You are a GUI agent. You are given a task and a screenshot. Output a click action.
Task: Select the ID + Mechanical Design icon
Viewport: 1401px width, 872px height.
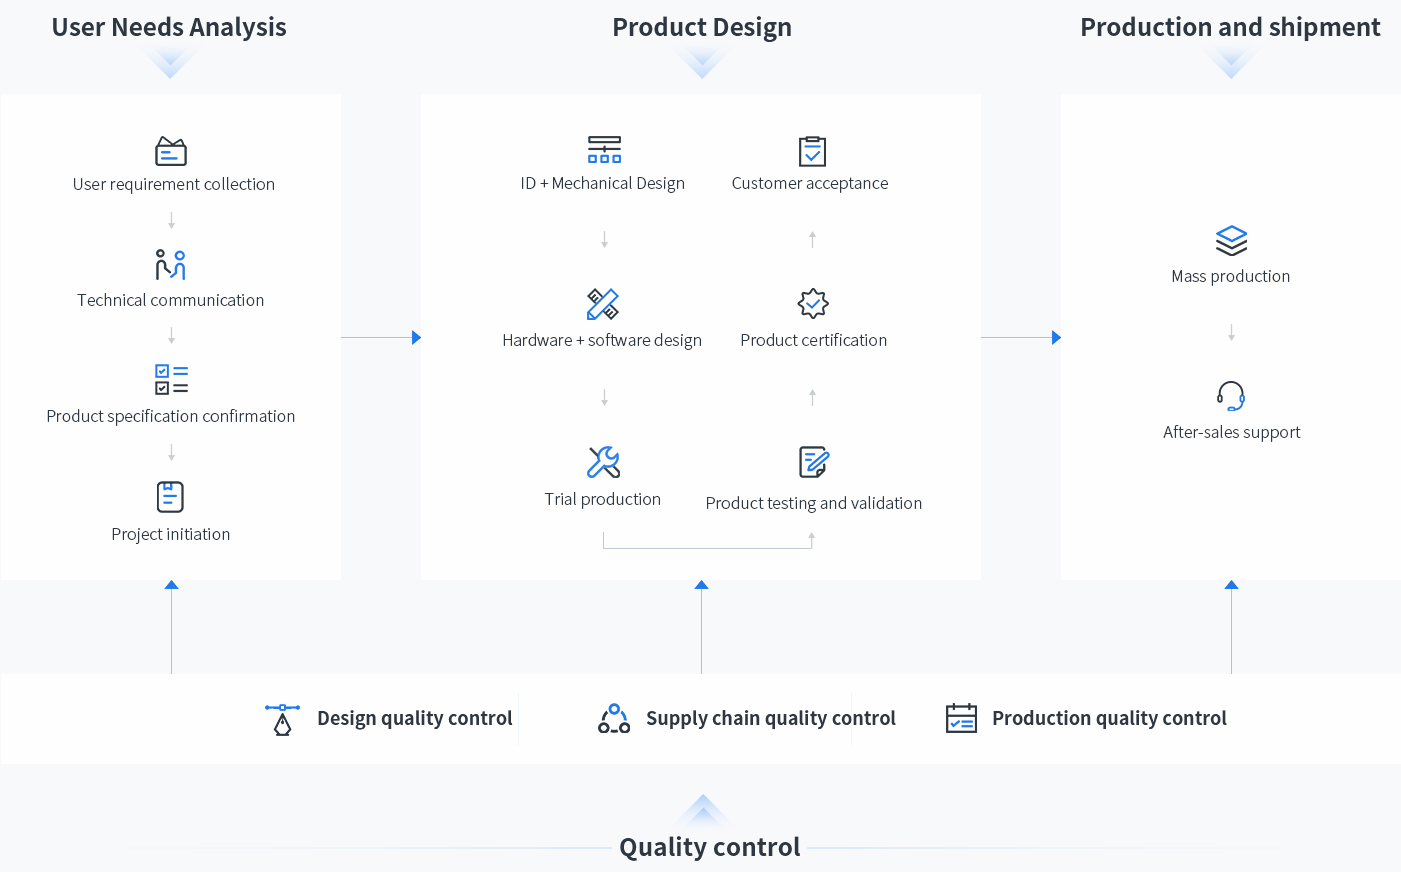[604, 150]
